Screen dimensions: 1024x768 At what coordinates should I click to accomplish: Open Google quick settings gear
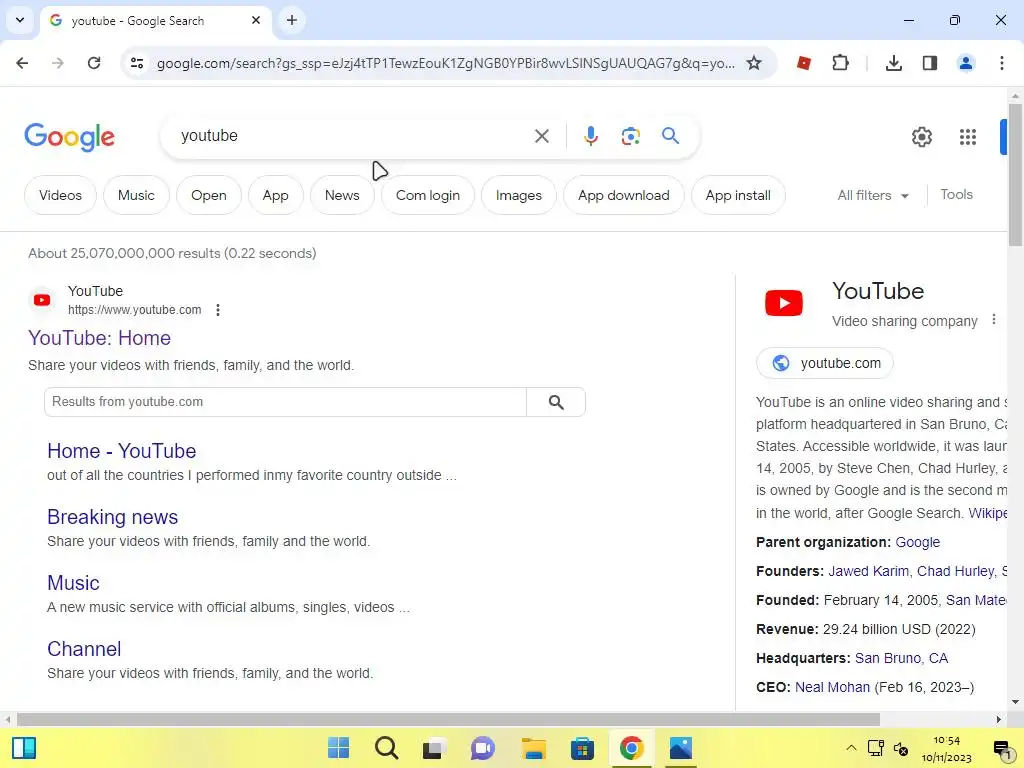921,136
